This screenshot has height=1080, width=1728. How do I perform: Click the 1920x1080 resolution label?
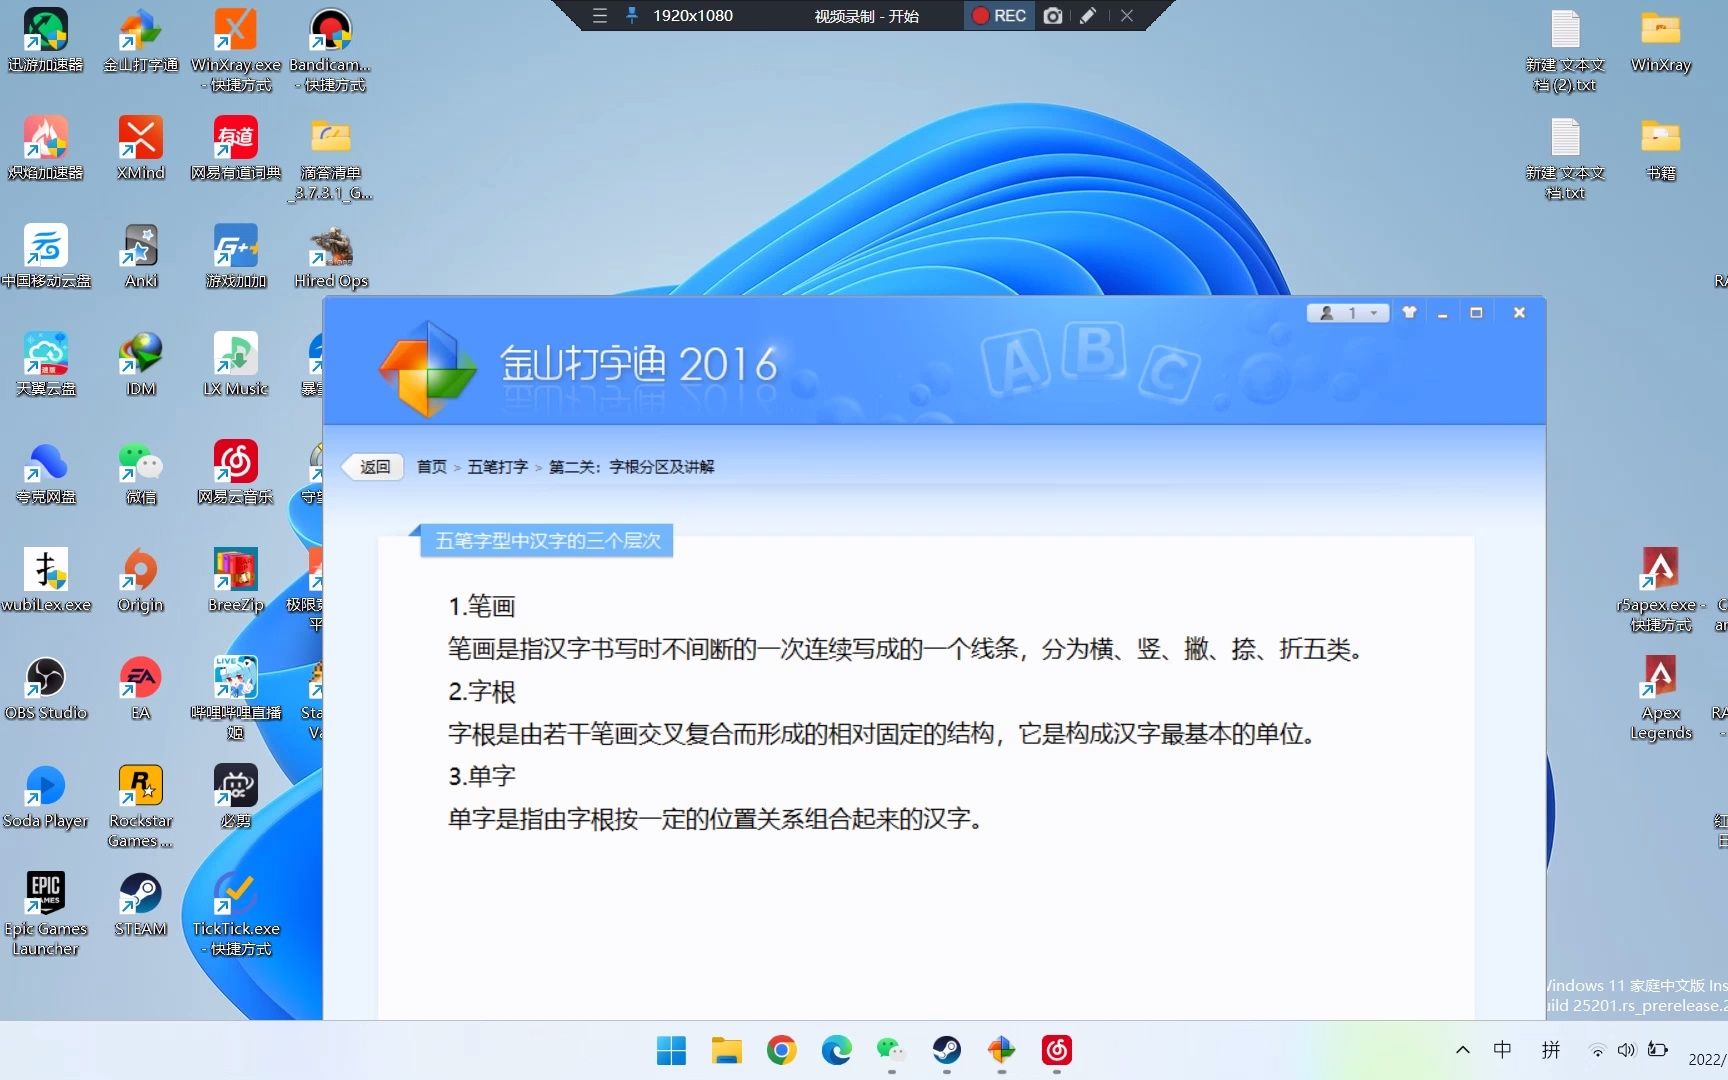coord(693,16)
